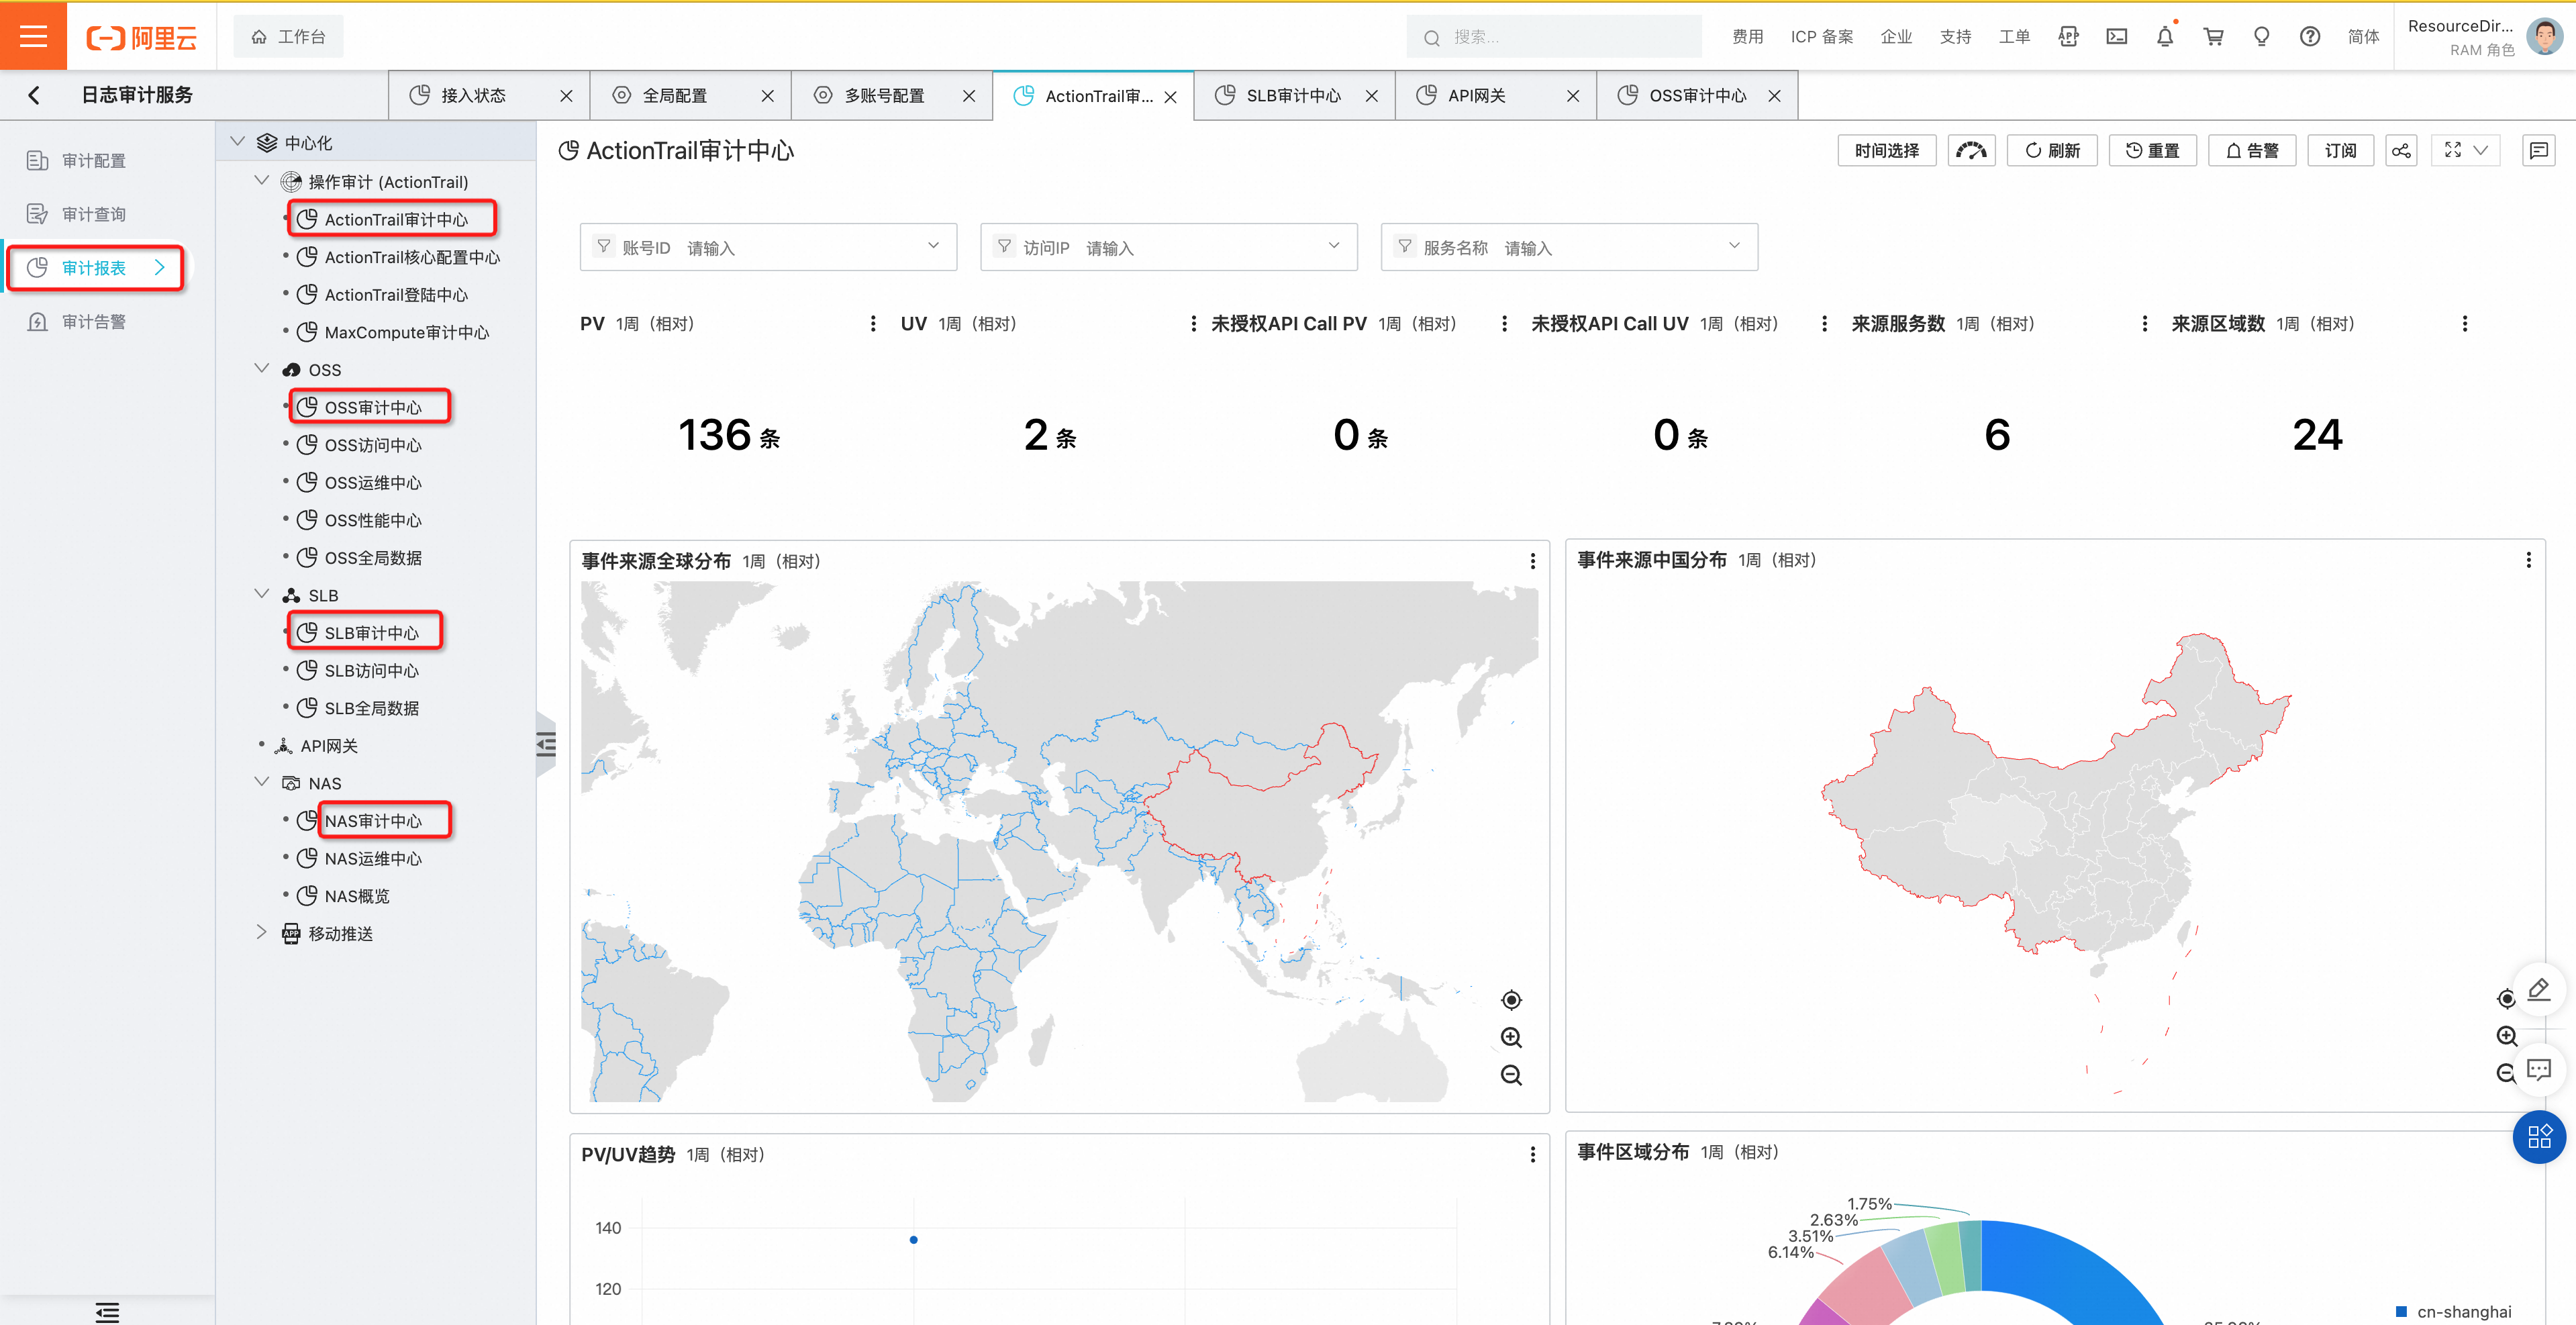Click the top search input field

click(x=1554, y=37)
